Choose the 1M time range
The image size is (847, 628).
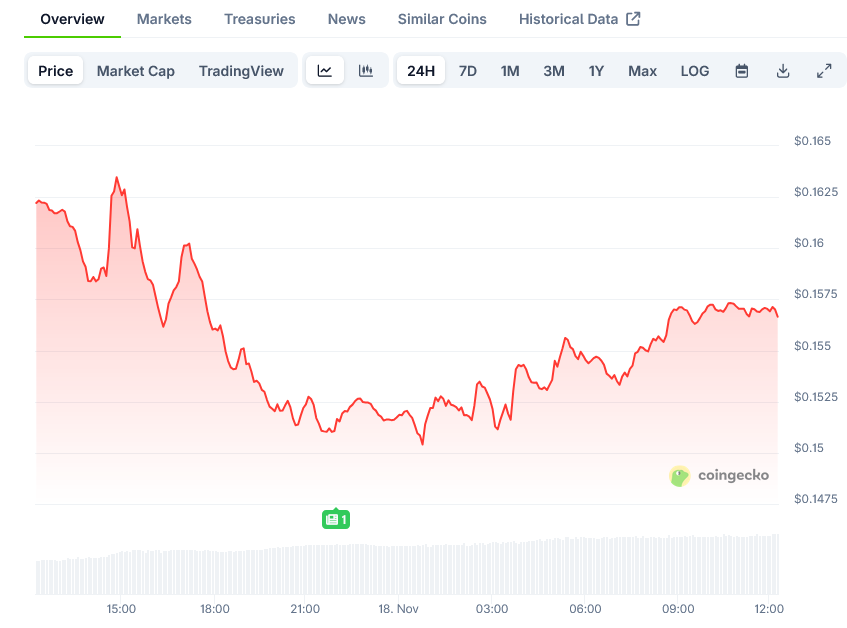[x=510, y=71]
